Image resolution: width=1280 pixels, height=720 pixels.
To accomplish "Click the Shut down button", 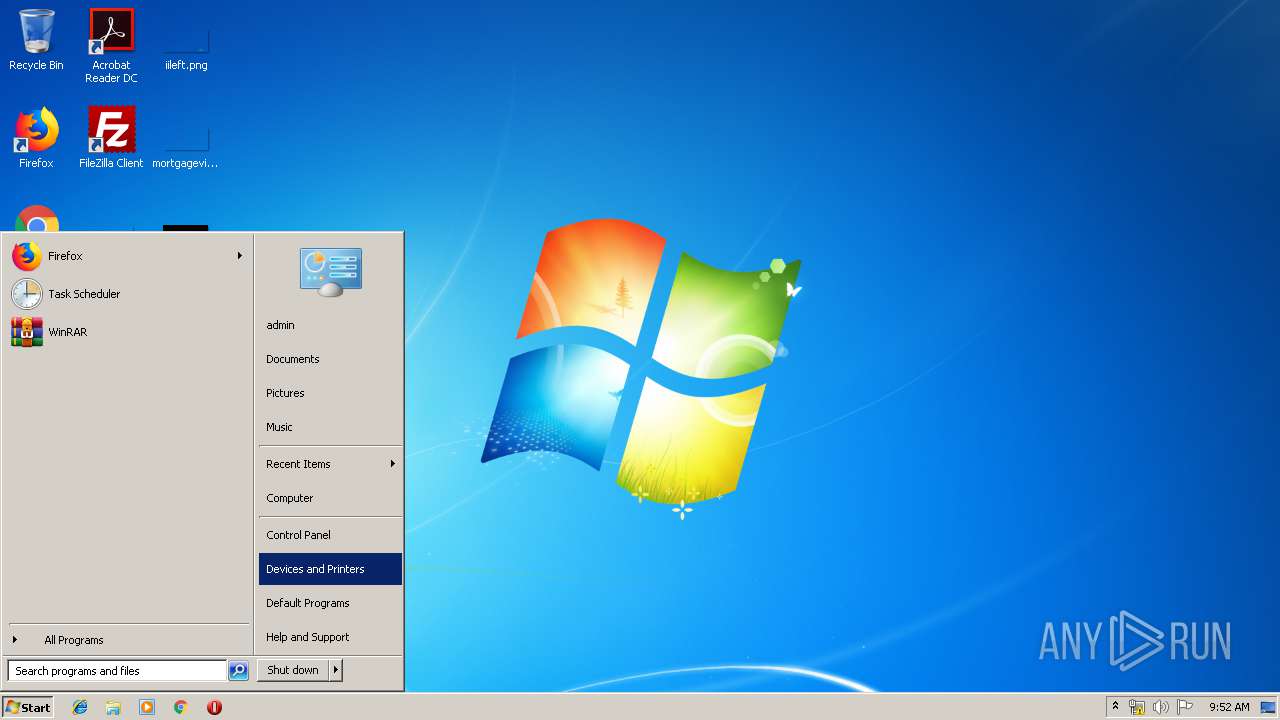I will point(293,671).
